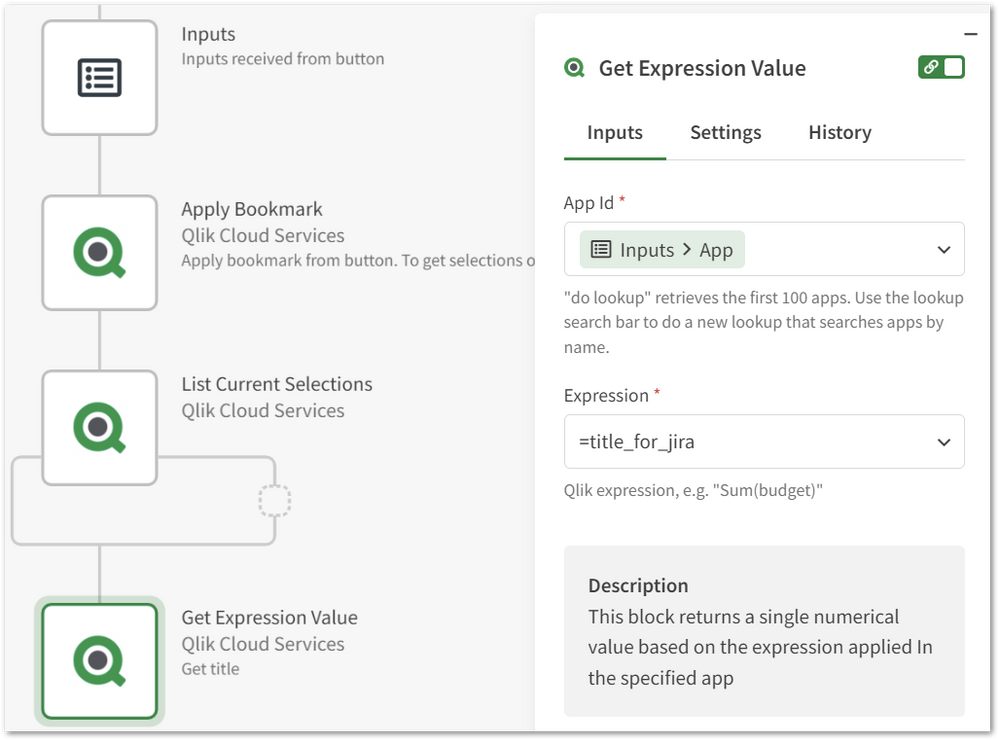Select the List Current Selections block icon
Image resolution: width=999 pixels, height=740 pixels.
point(99,428)
